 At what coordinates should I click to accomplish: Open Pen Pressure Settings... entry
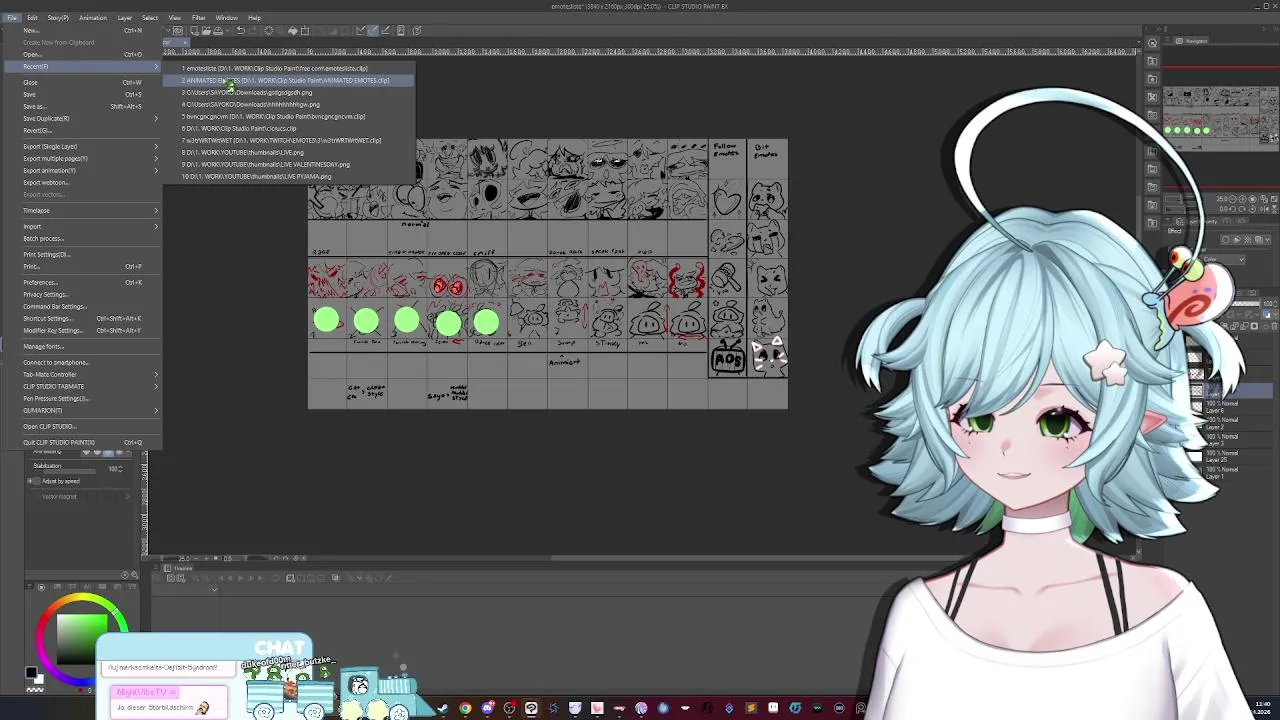tap(83, 398)
